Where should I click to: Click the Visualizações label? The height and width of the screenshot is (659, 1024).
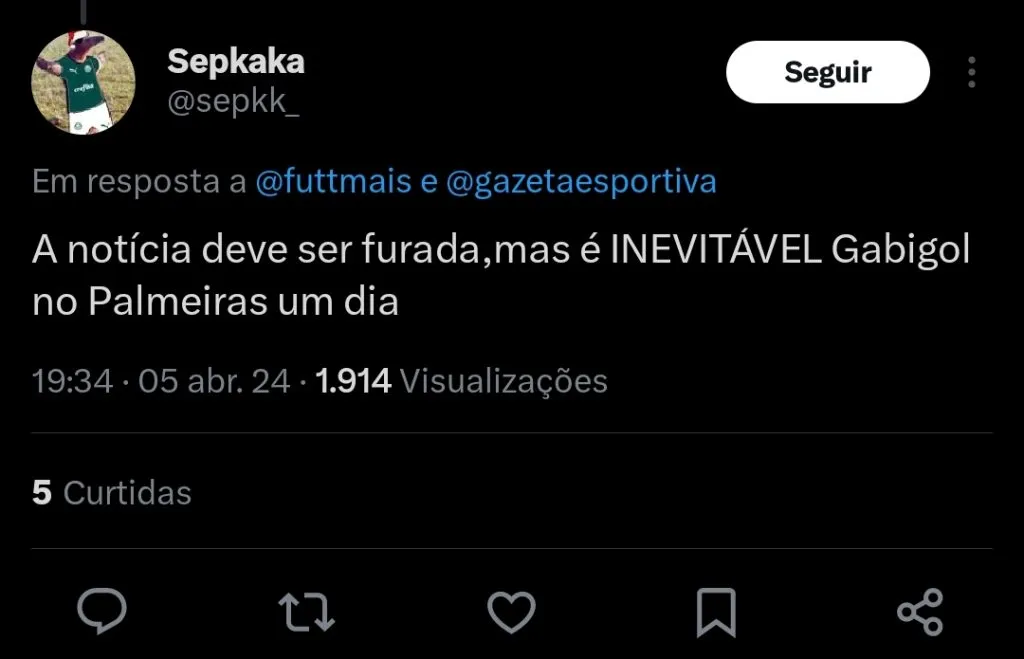[504, 380]
